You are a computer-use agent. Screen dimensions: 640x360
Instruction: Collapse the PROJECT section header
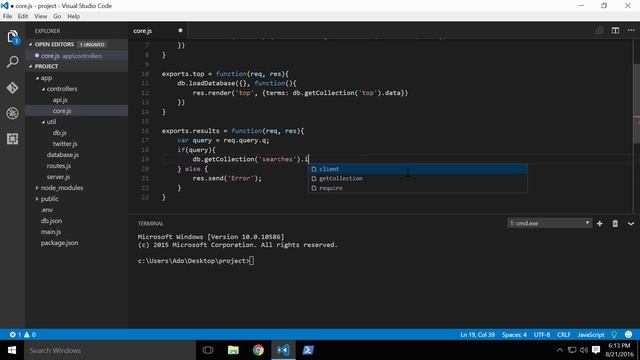point(31,66)
